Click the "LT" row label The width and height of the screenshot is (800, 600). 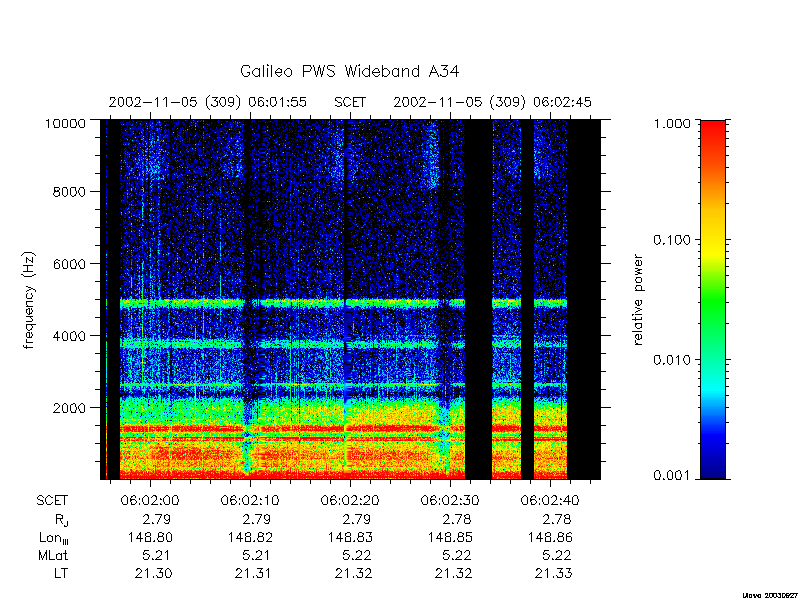(x=61, y=573)
